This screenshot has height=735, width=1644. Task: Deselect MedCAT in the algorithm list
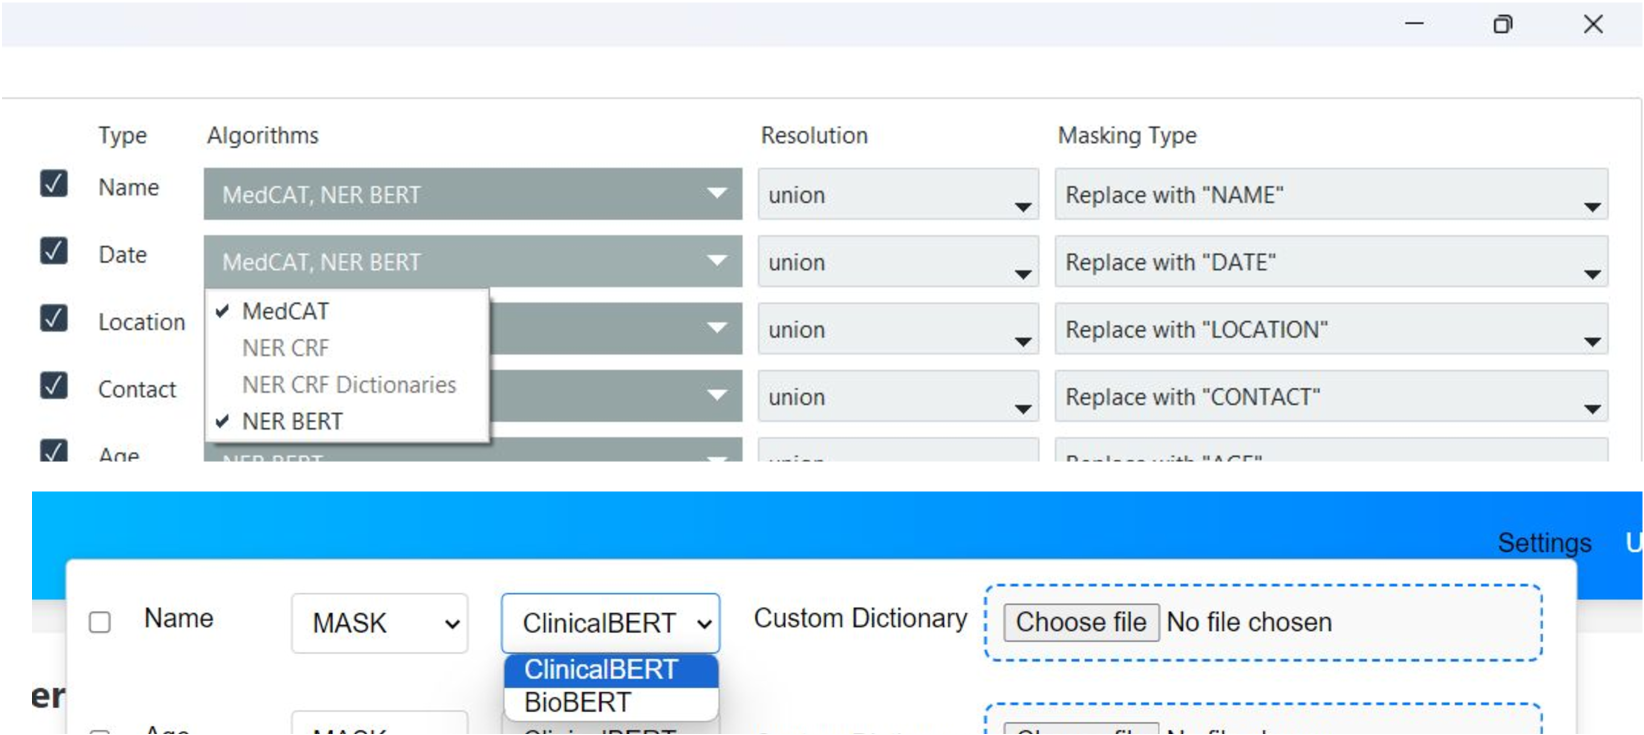tap(285, 311)
